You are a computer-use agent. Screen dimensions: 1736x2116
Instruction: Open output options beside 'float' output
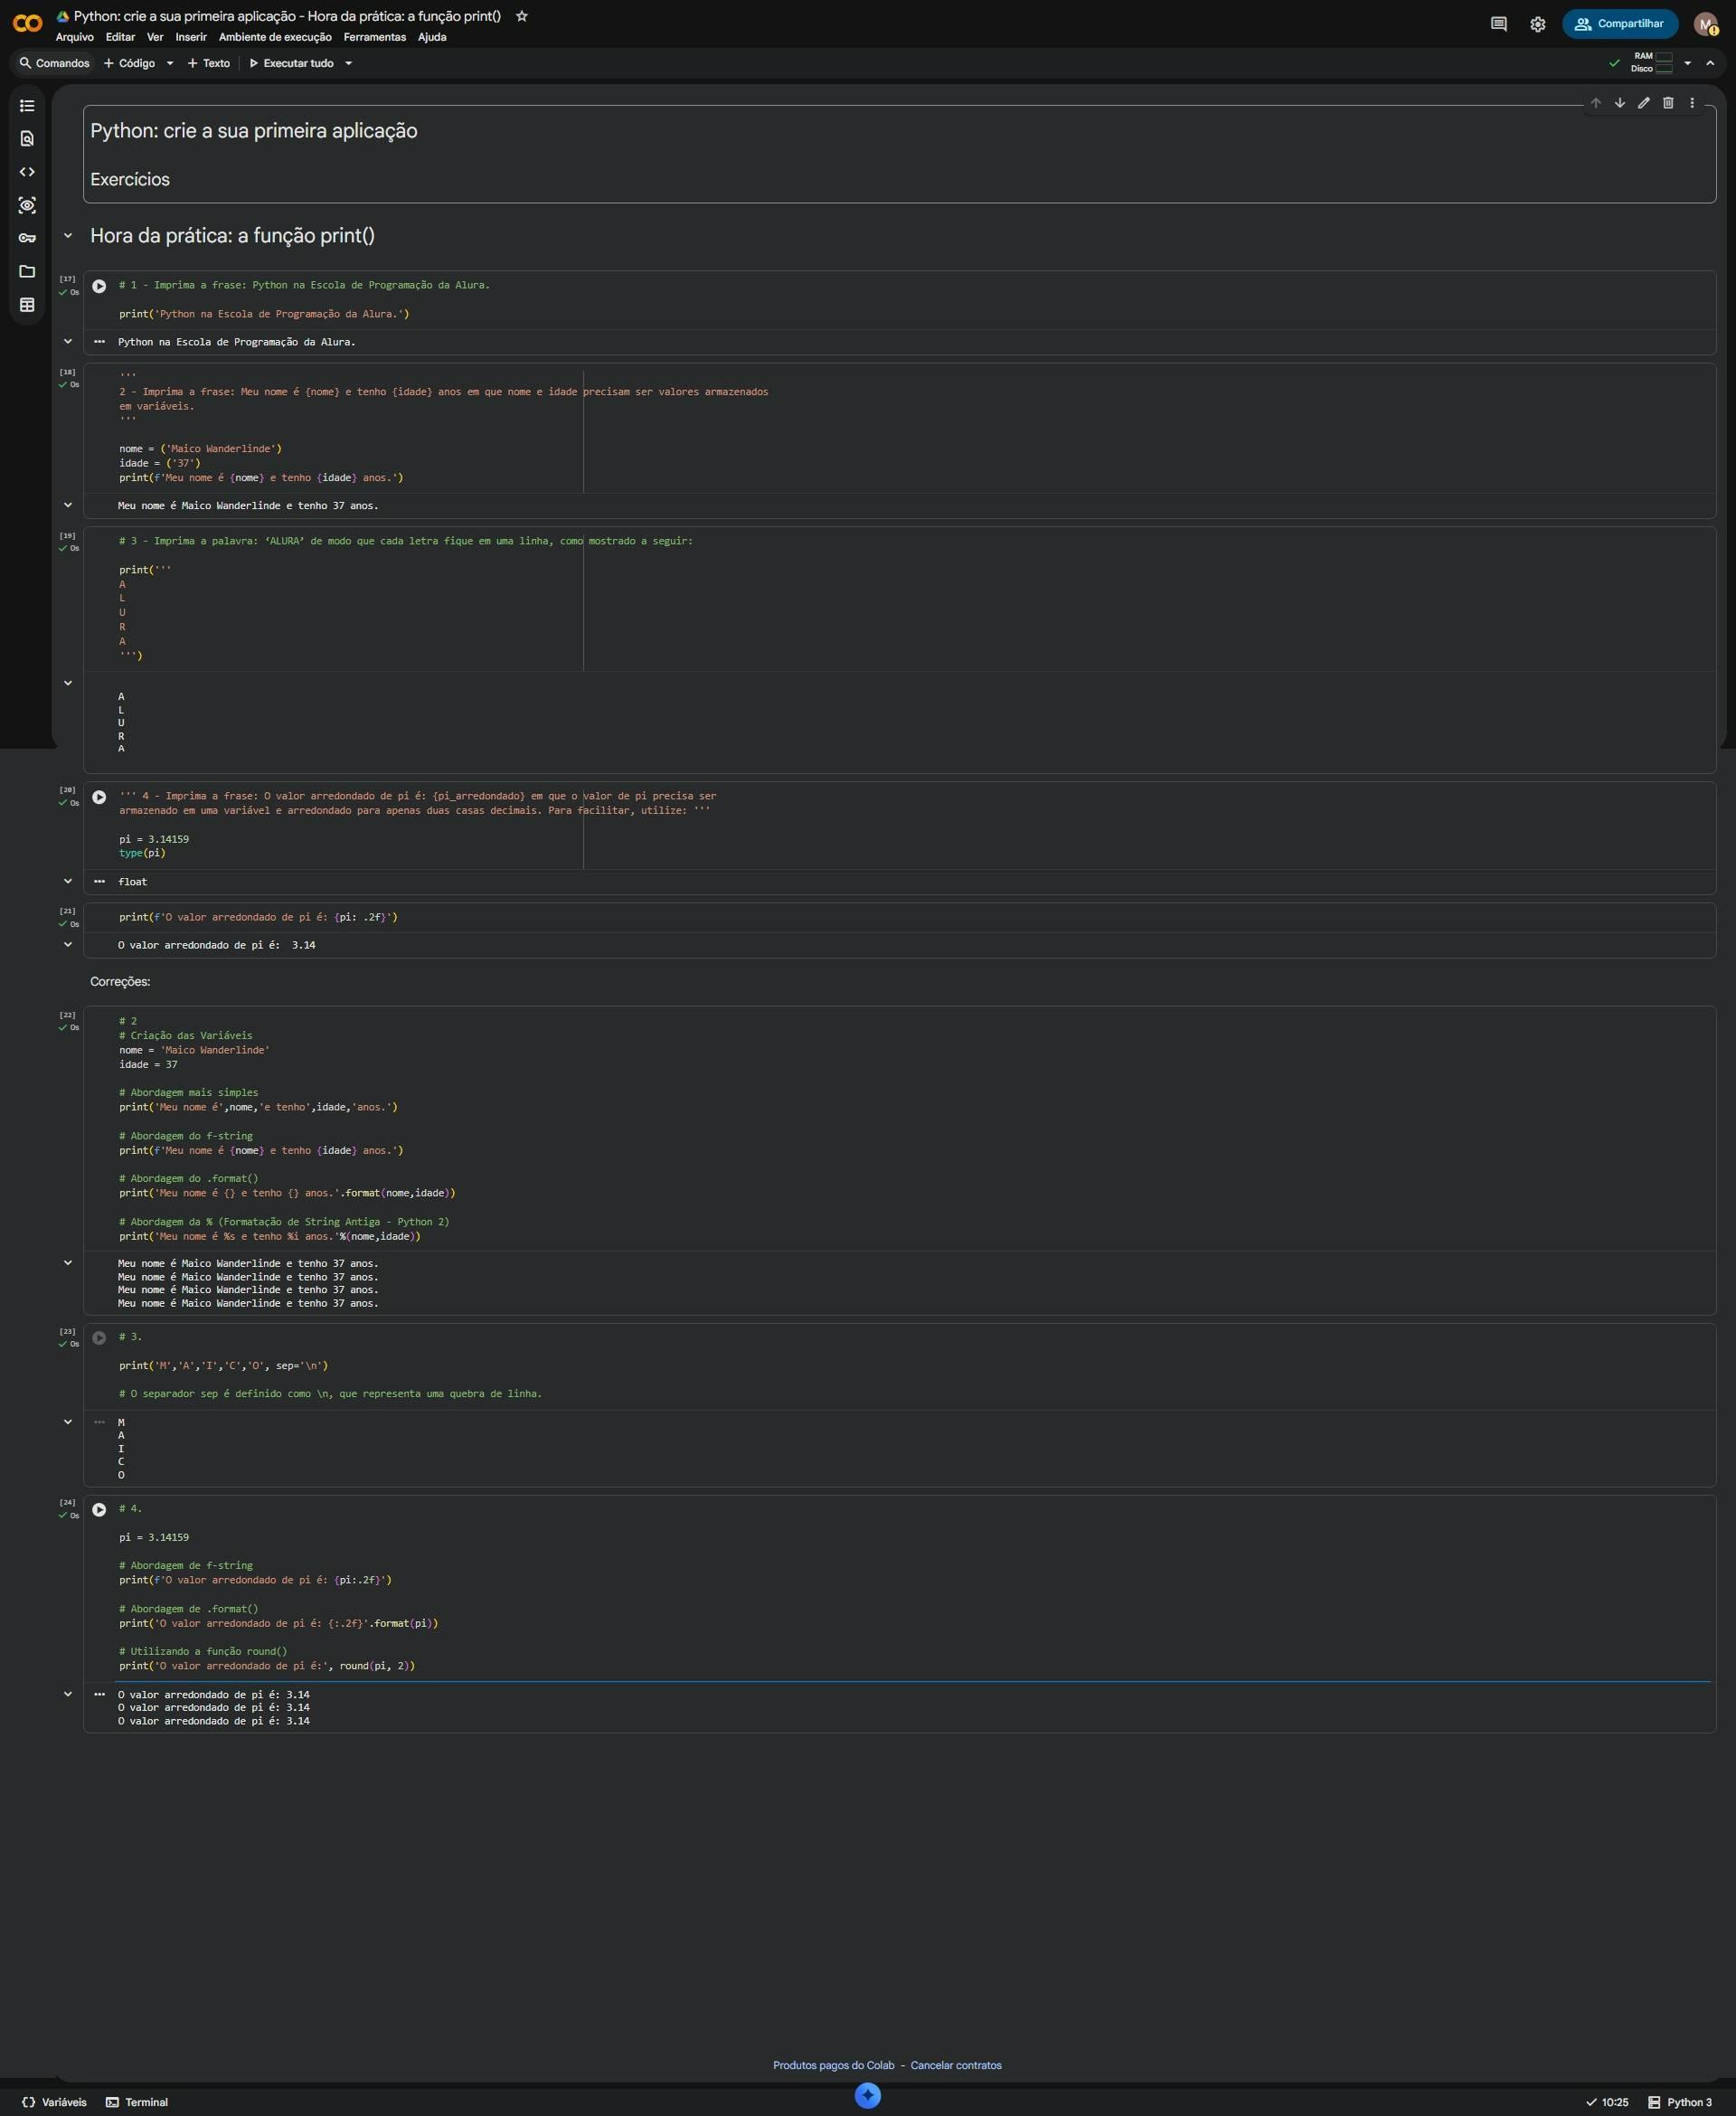pos(99,882)
